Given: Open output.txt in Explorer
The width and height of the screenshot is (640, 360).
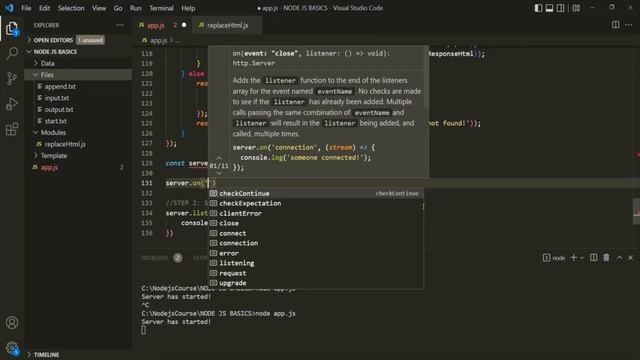Looking at the screenshot, I should click(78, 109).
